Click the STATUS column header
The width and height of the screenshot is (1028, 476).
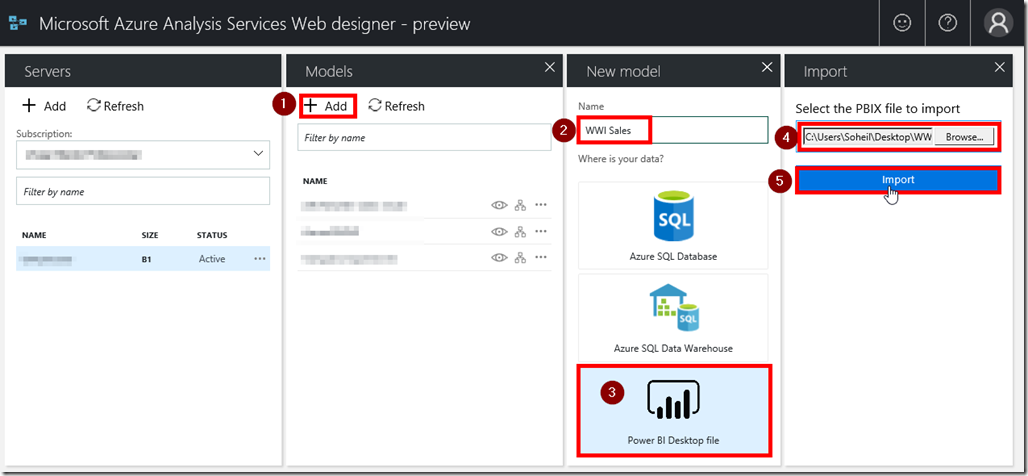pyautogui.click(x=212, y=235)
